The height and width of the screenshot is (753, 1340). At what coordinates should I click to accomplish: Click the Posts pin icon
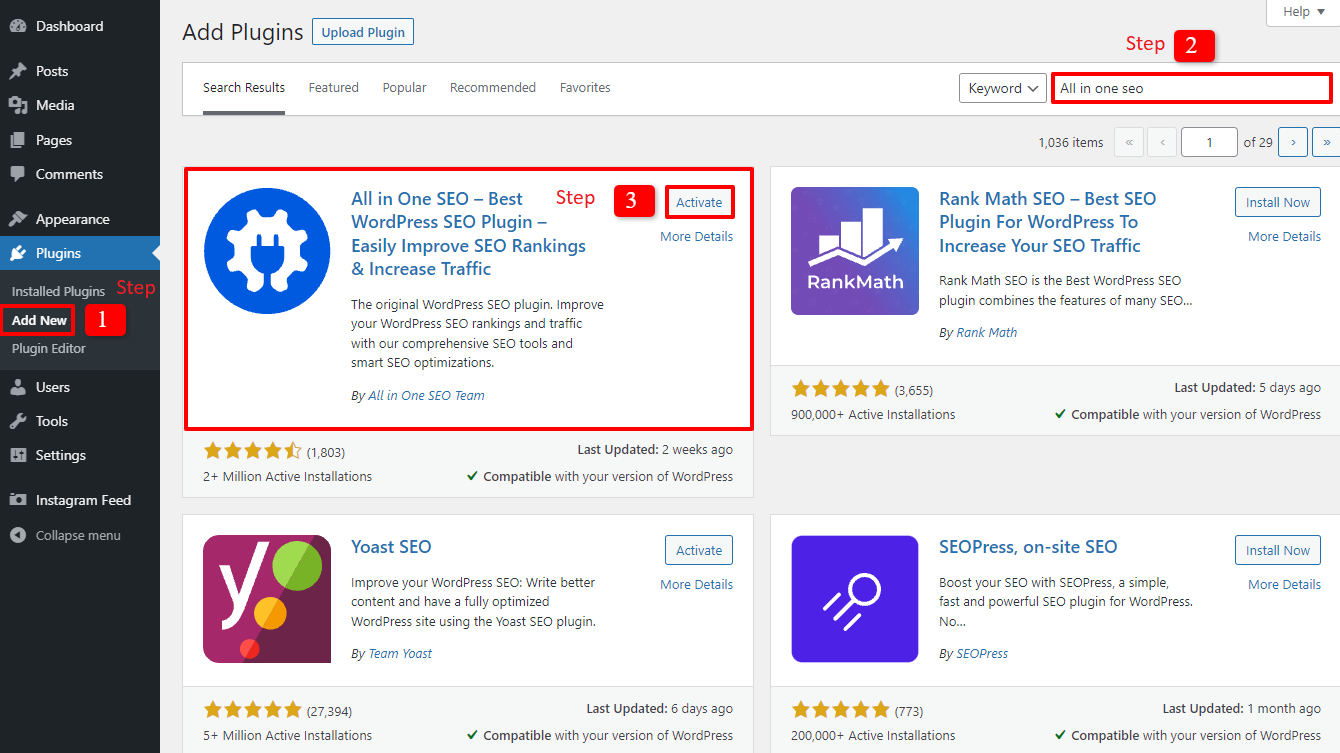(x=17, y=71)
